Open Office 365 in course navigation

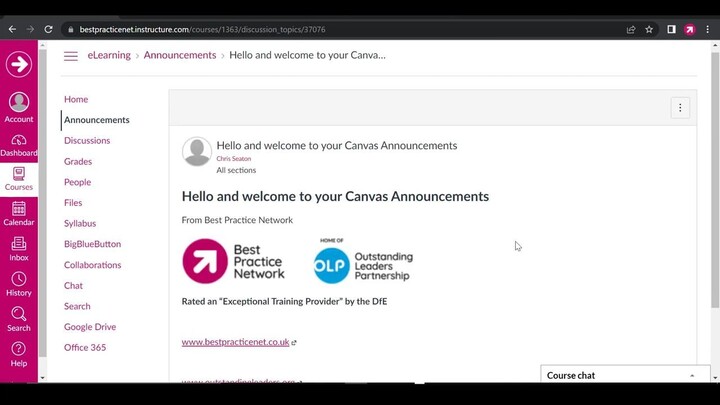point(85,348)
